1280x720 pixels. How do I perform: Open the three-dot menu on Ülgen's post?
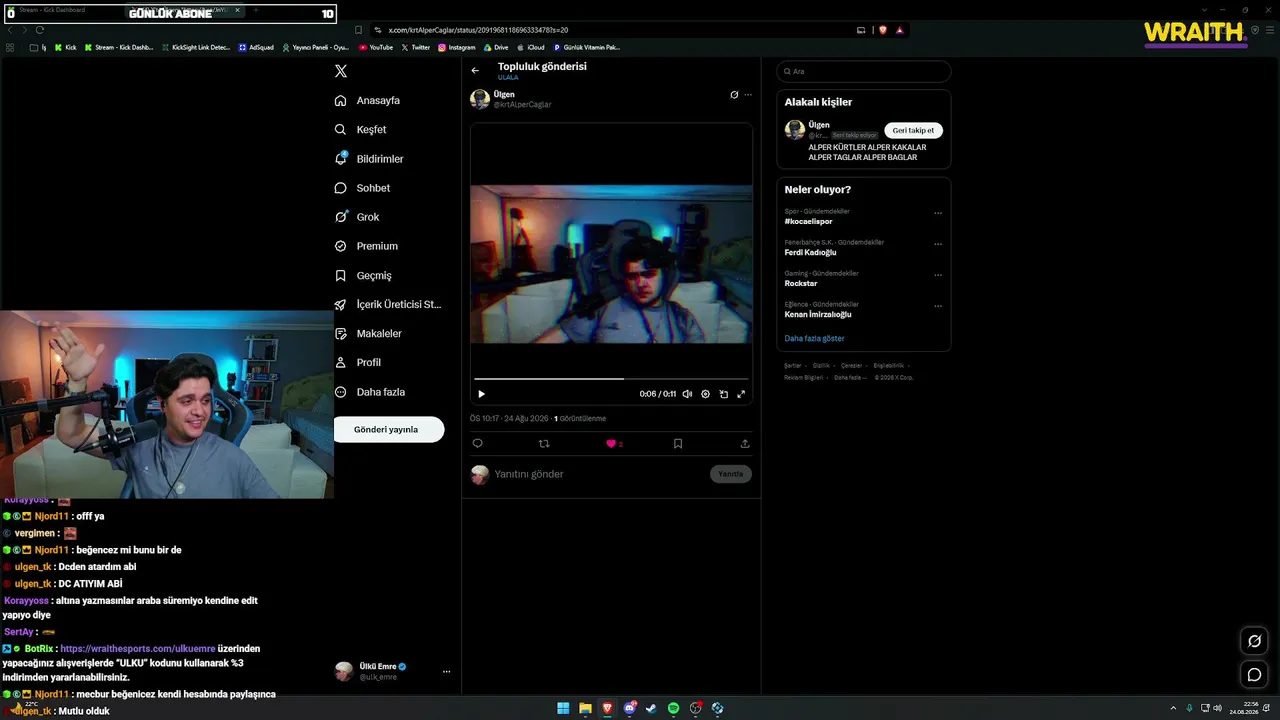748,95
